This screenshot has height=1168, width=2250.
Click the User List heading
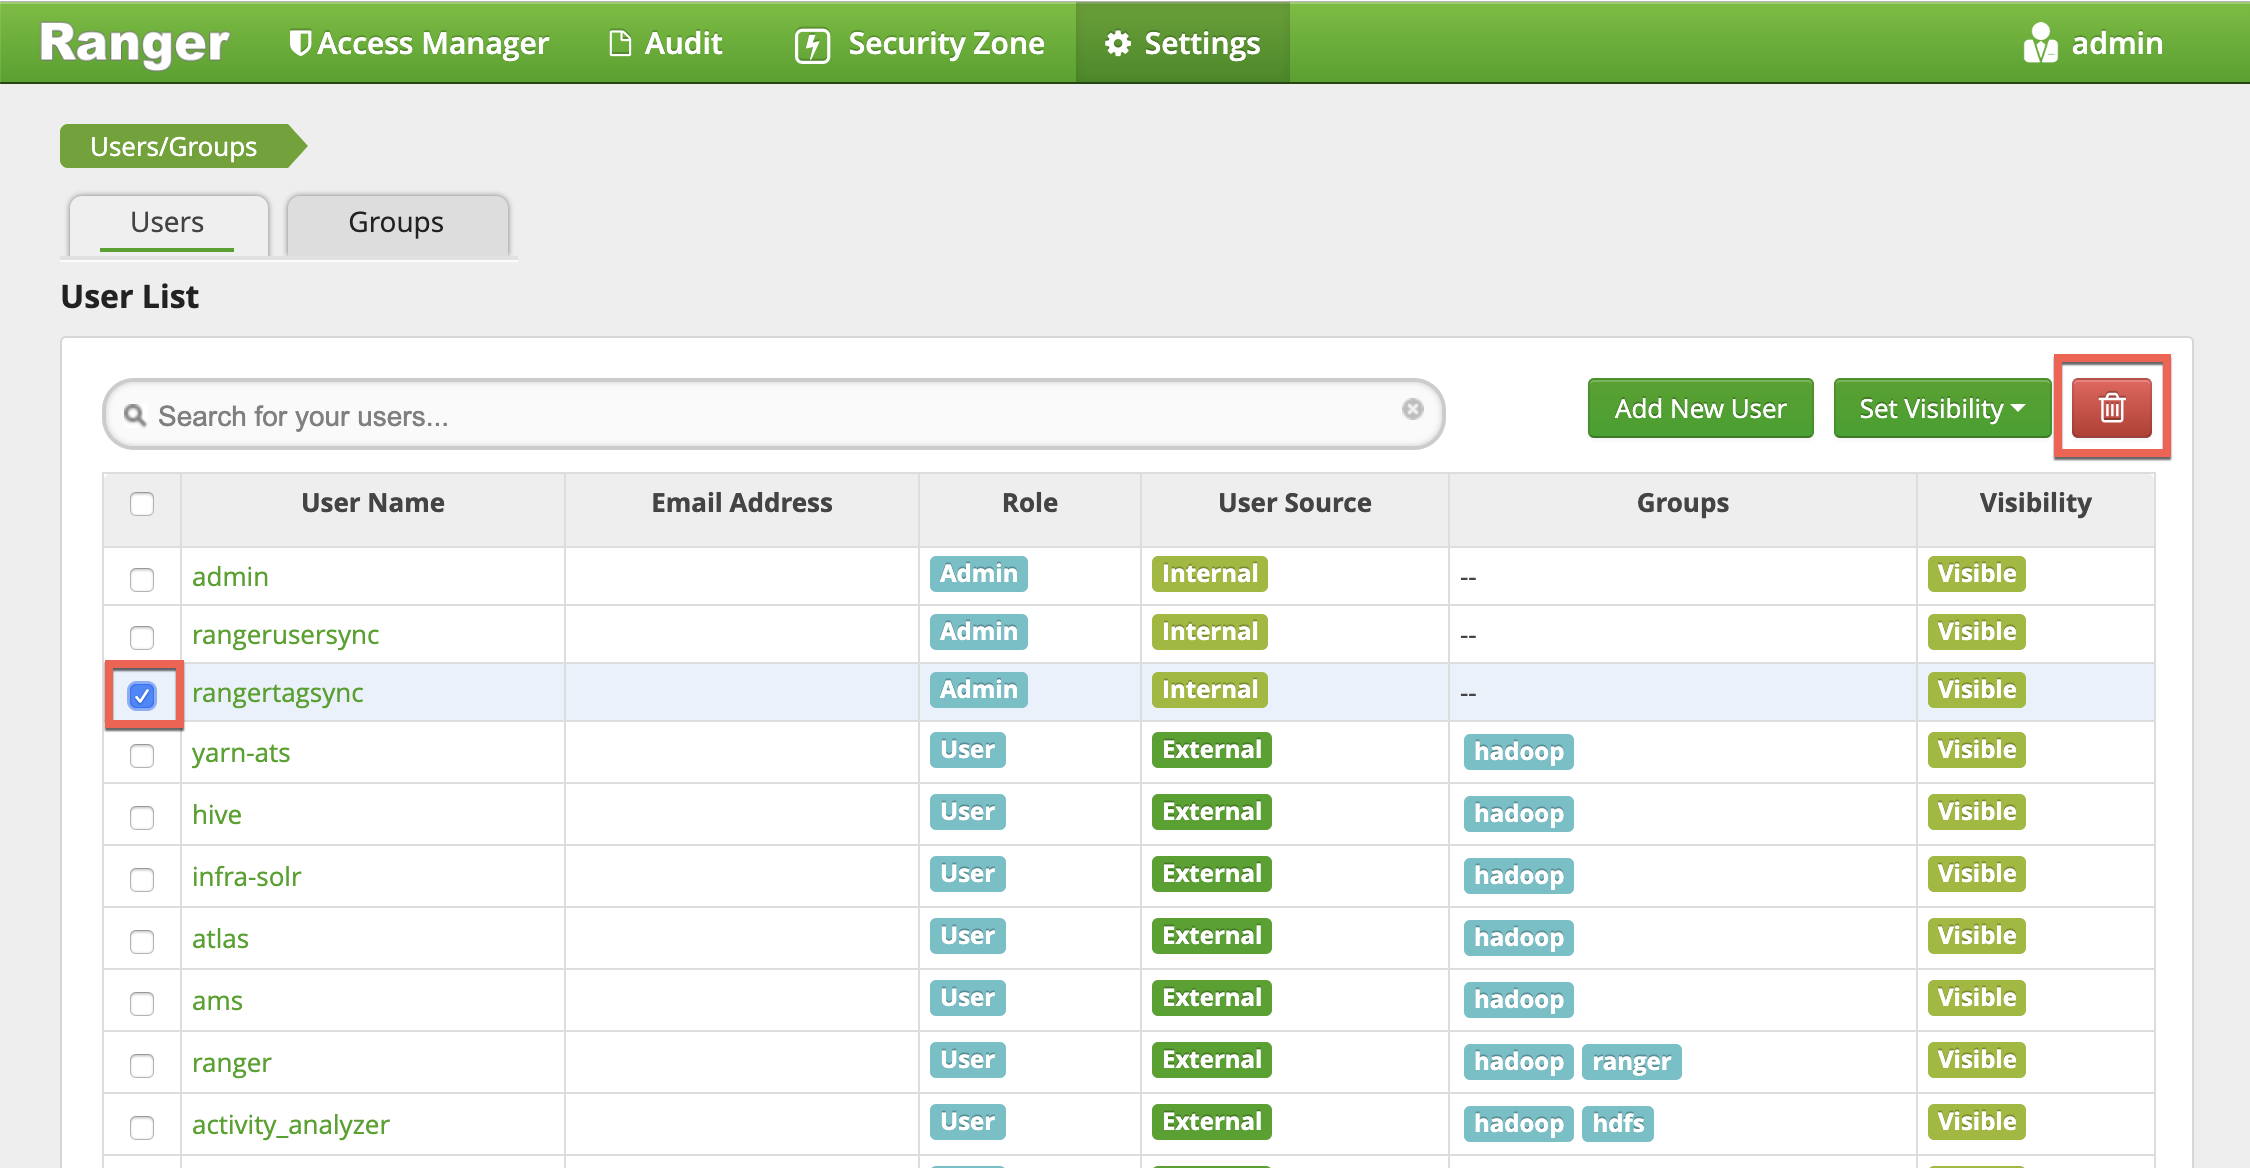click(130, 297)
